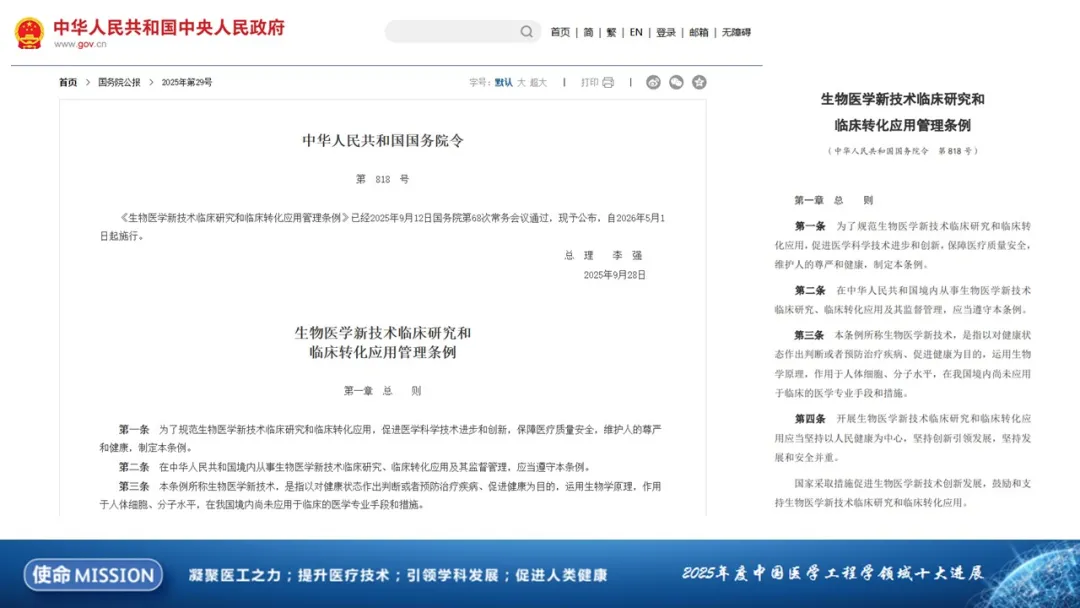Open the 字号 font size selector
The height and width of the screenshot is (608, 1080).
(480, 83)
